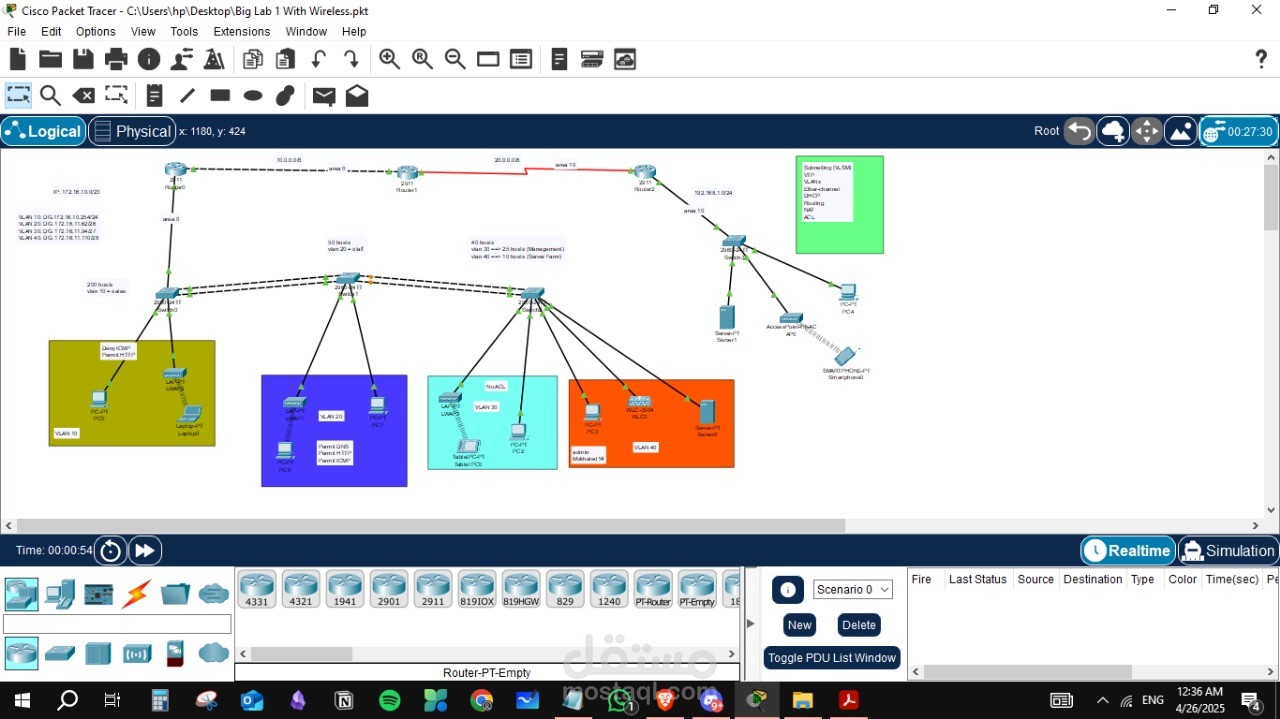Open the Scenario 0 dropdown

click(x=852, y=590)
